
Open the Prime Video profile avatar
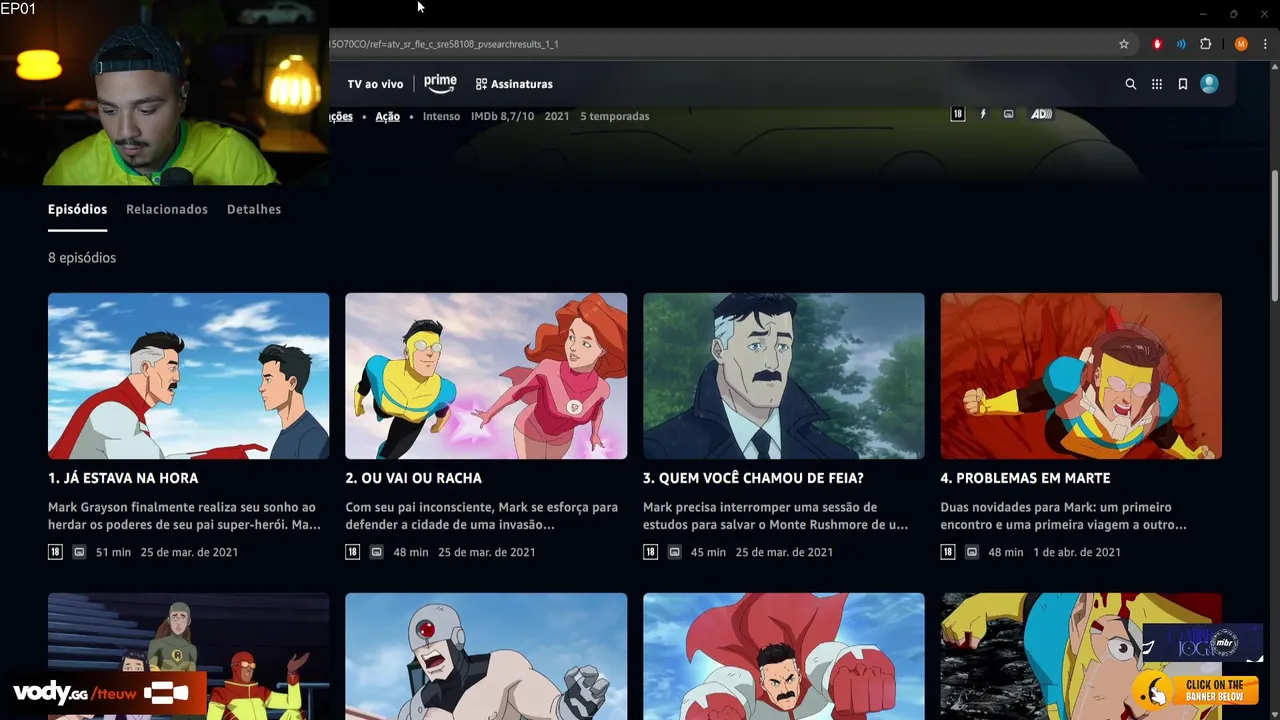click(1209, 84)
